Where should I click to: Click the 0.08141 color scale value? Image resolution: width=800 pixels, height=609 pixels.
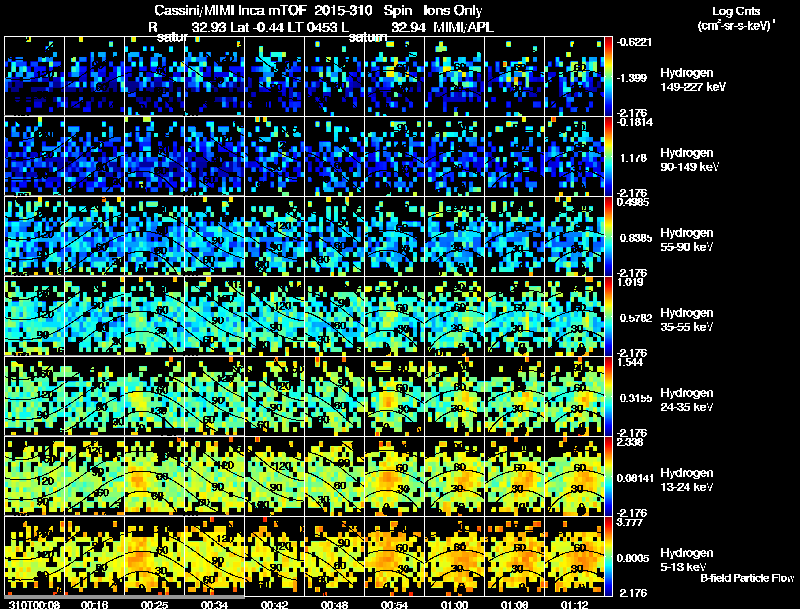coord(635,478)
